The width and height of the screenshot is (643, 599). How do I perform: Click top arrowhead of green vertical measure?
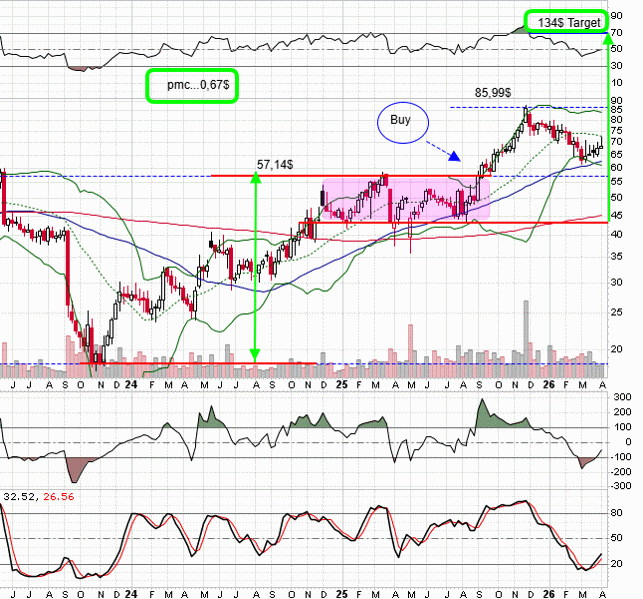tap(255, 178)
